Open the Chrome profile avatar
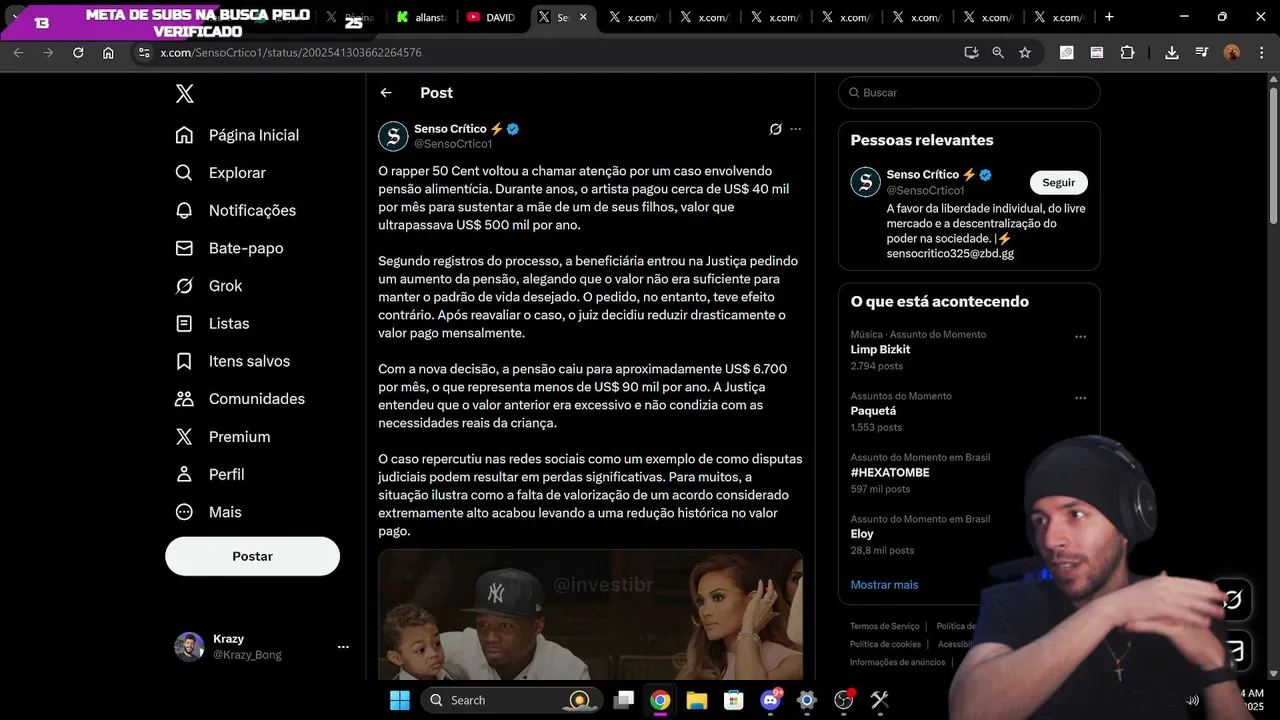This screenshot has height=720, width=1280. 1232,53
